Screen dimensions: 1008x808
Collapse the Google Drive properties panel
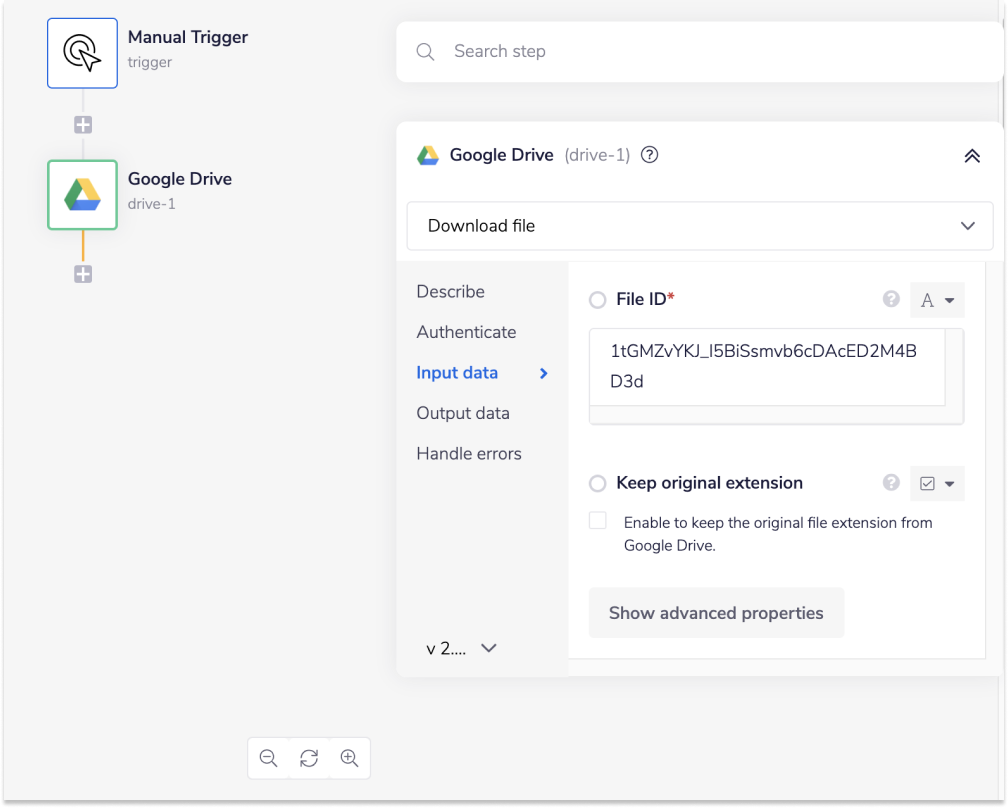pos(971,156)
